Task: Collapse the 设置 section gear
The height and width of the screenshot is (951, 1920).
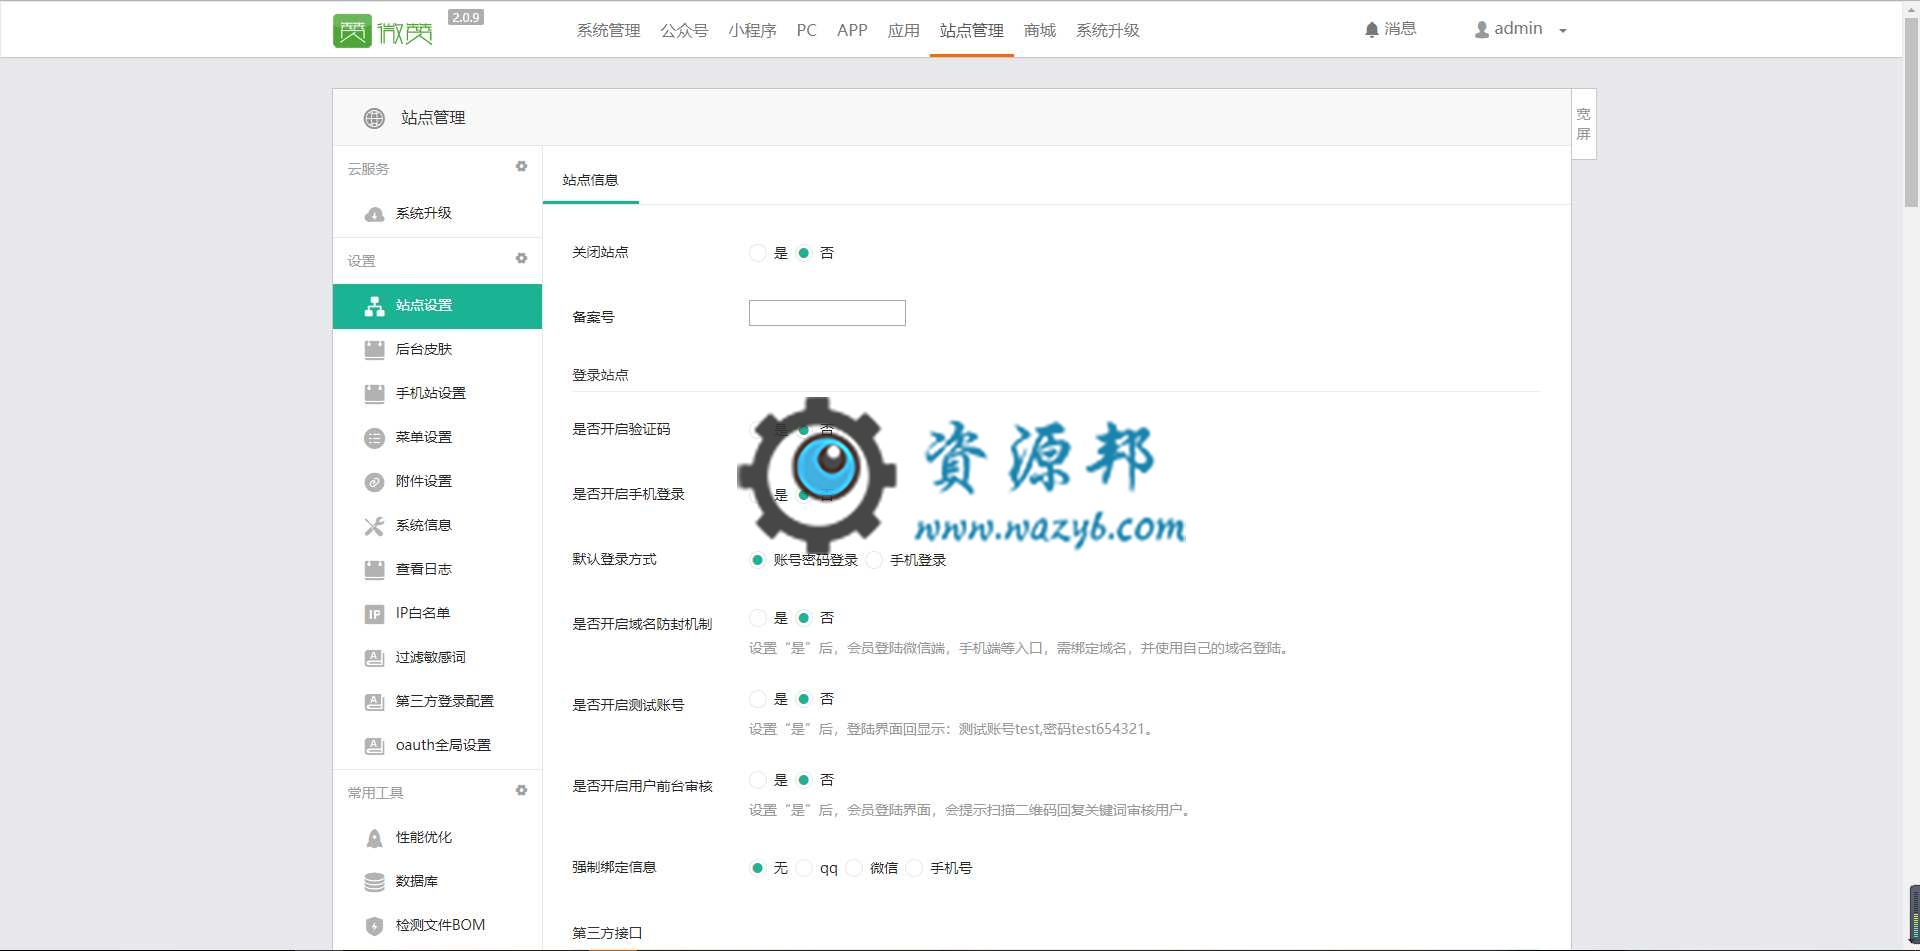Action: pos(521,259)
